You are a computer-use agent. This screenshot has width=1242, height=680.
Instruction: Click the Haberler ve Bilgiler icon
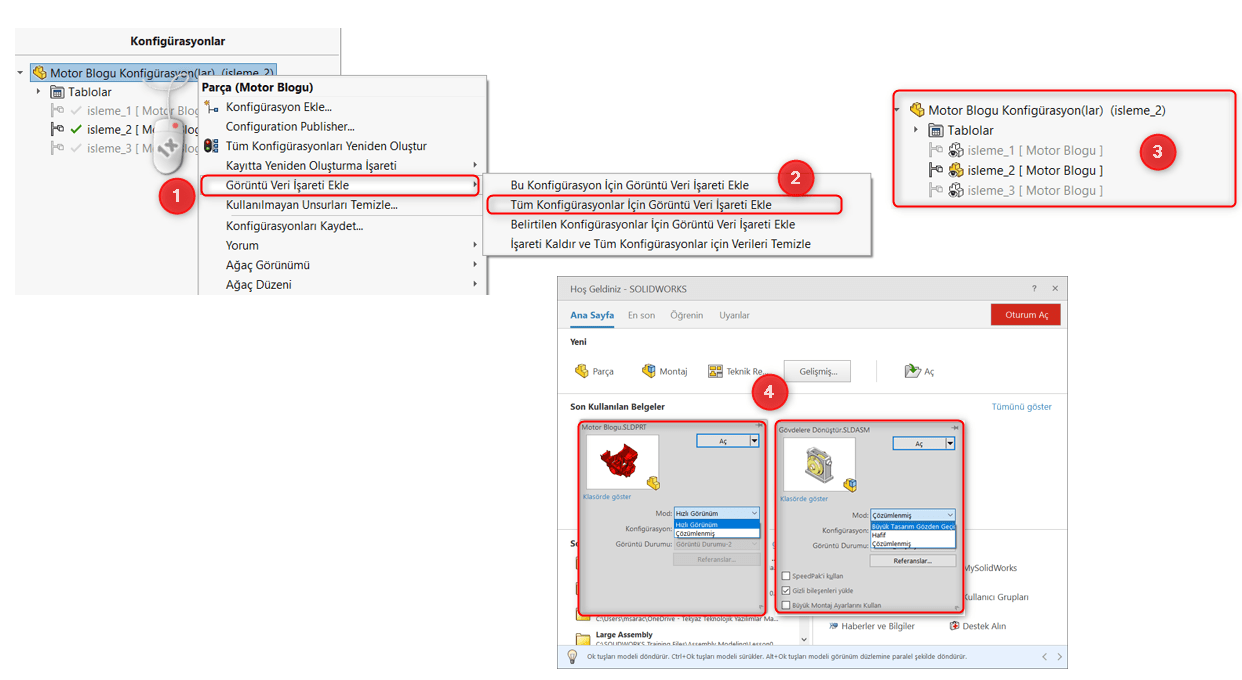click(833, 626)
